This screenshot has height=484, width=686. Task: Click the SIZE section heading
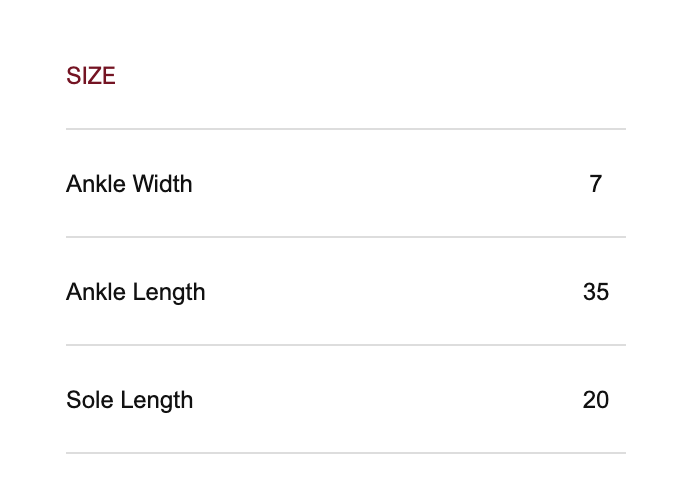pos(91,76)
